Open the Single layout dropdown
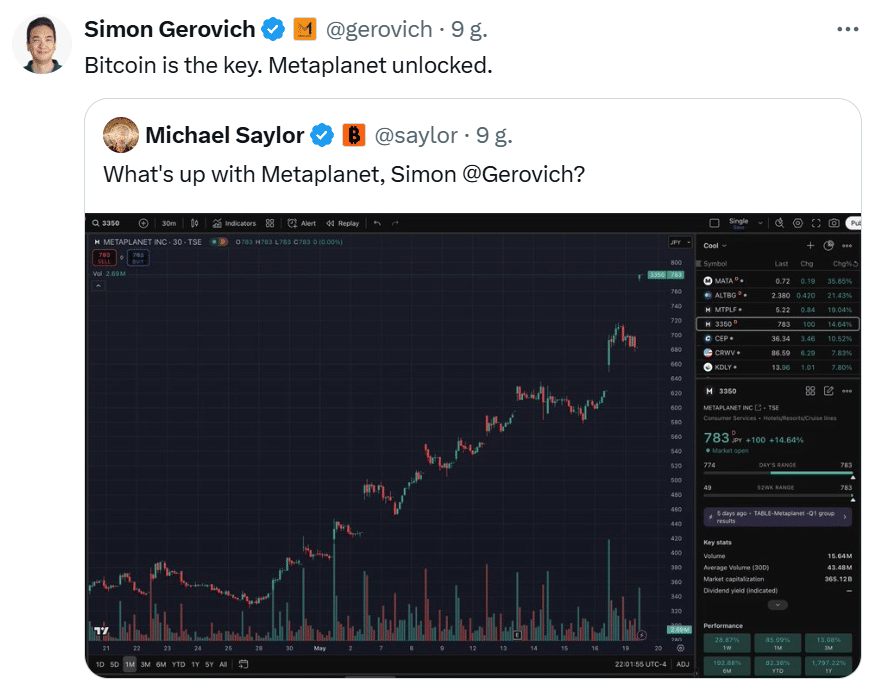Viewport: 878px width, 683px height. coord(744,223)
